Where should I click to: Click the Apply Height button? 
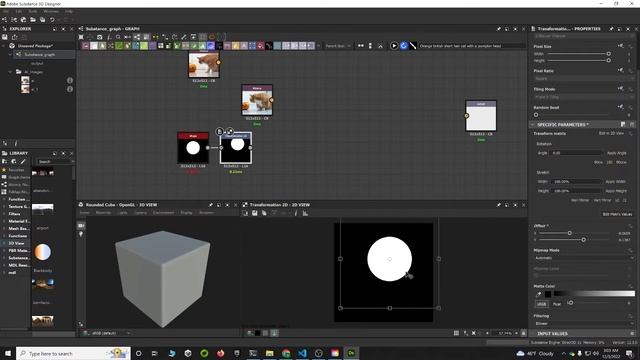pos(616,191)
